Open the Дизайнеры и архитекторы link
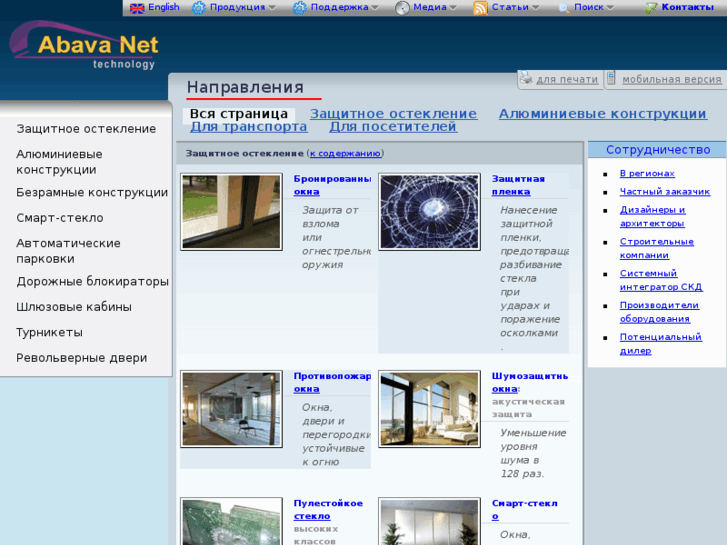The height and width of the screenshot is (545, 727). point(652,217)
